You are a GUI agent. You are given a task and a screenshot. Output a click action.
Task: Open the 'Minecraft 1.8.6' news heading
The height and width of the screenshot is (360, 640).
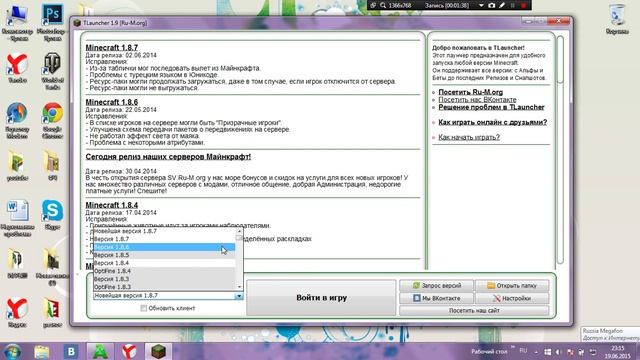click(x=111, y=102)
